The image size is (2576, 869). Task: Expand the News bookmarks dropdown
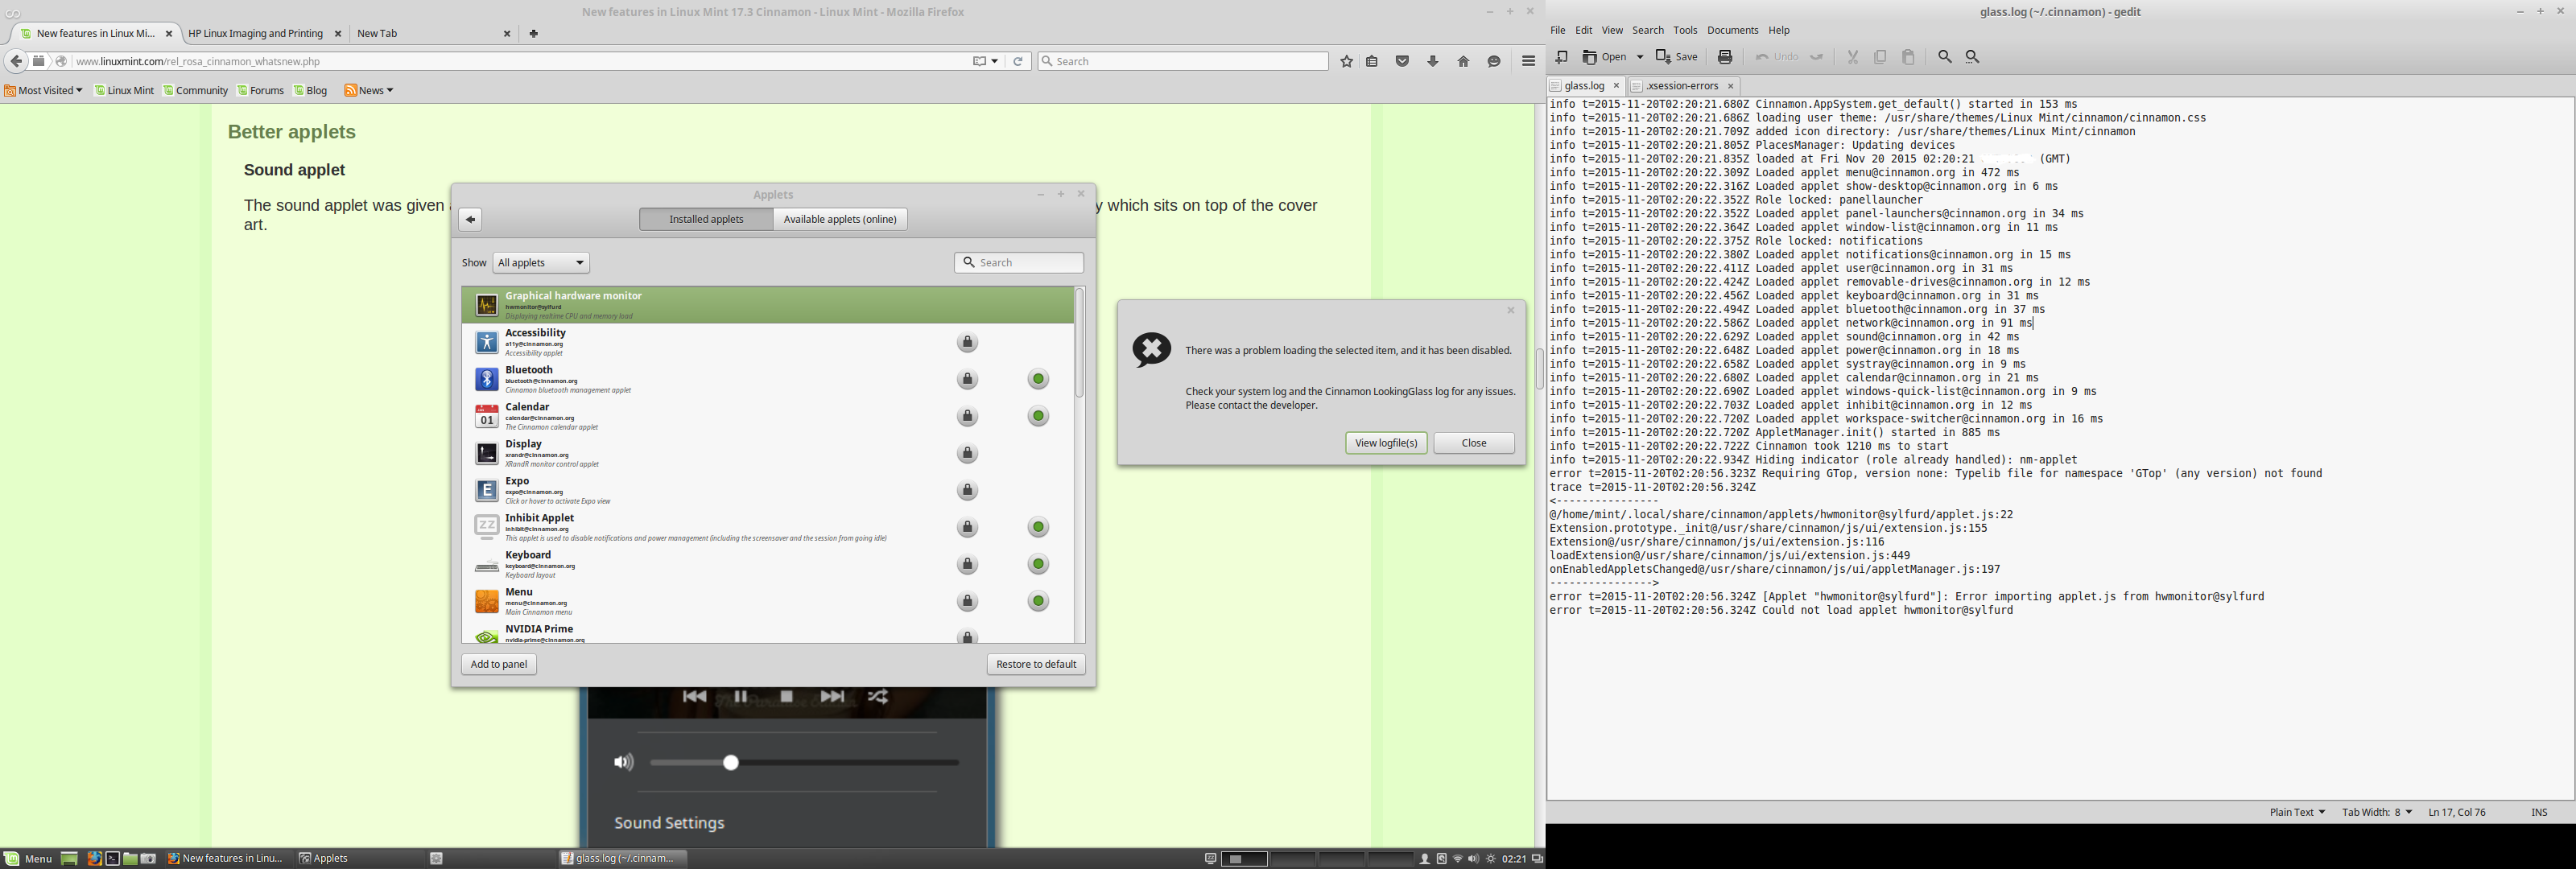(x=369, y=90)
